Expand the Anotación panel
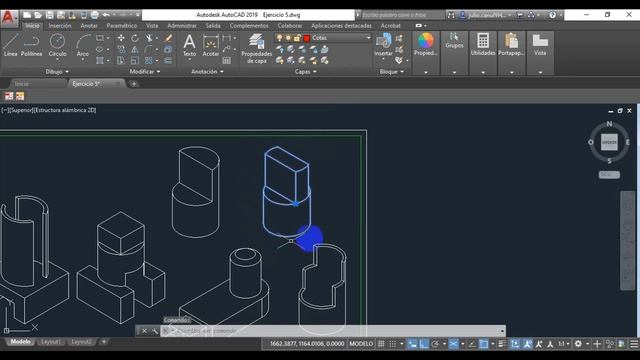The height and width of the screenshot is (360, 640). (x=207, y=71)
